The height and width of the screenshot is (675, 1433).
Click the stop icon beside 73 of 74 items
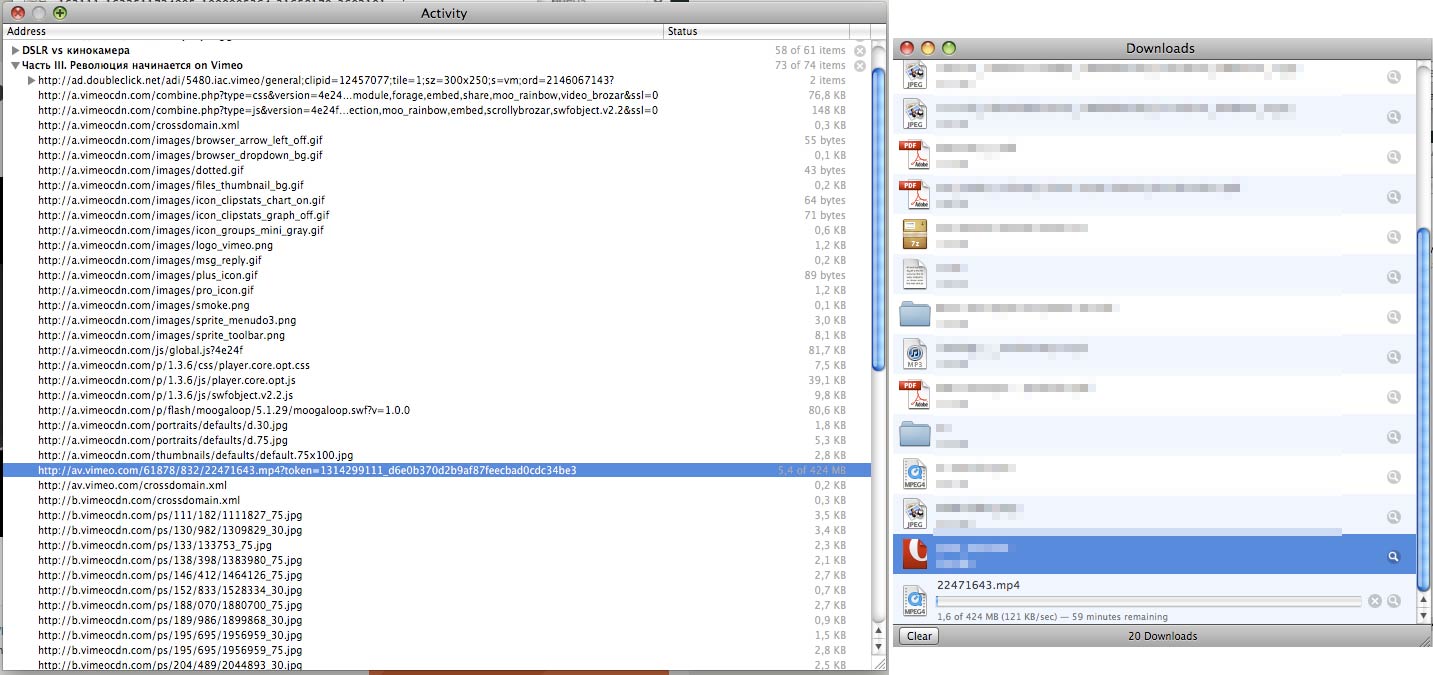(859, 65)
